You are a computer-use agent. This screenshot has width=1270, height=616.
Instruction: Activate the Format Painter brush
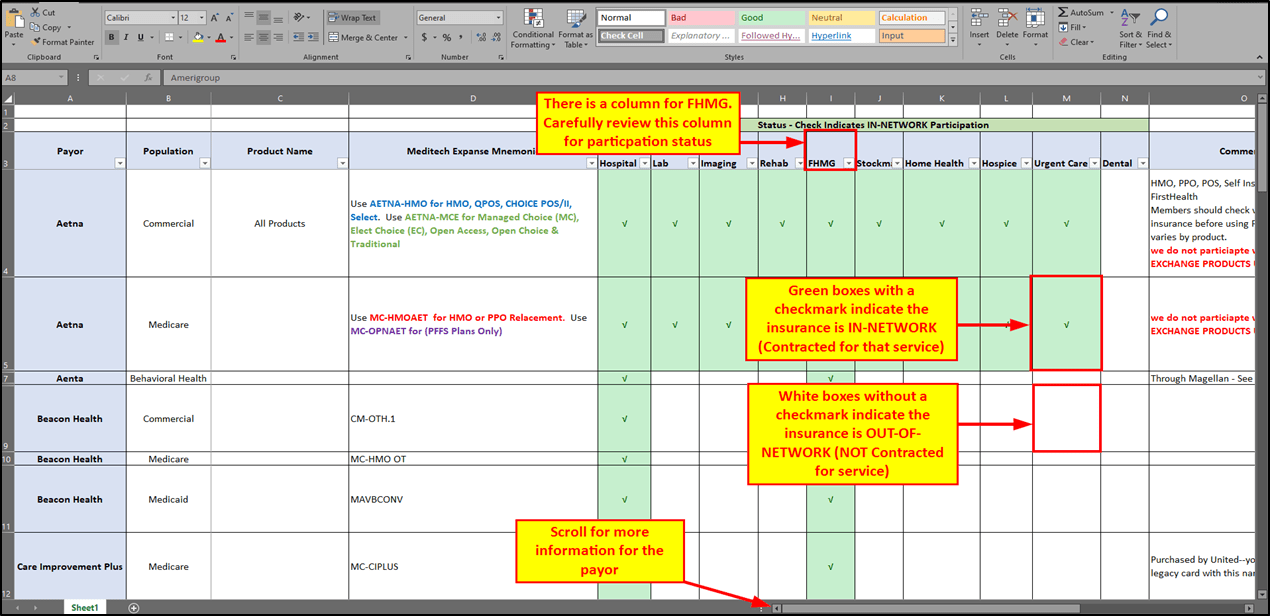(62, 42)
